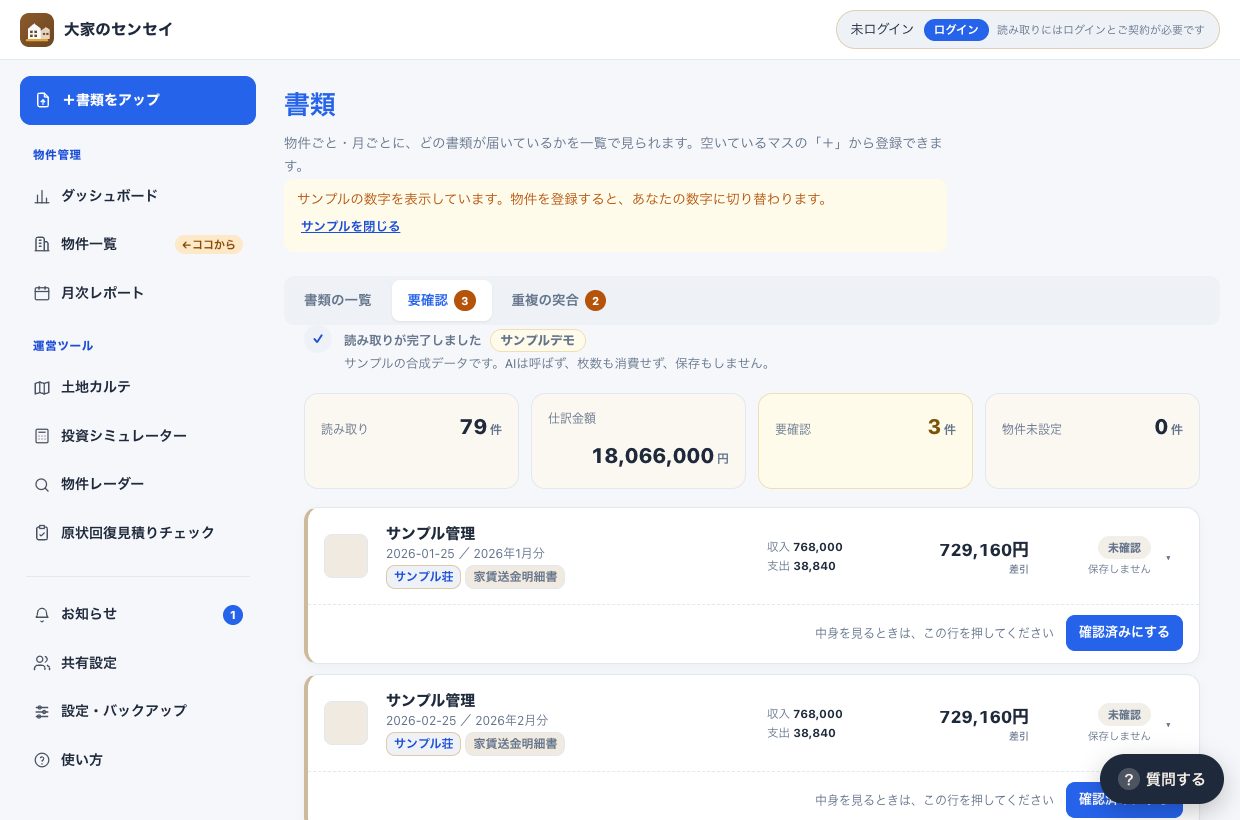Click the 729,160円 amount in the 2026年1月分 row

tap(984, 550)
